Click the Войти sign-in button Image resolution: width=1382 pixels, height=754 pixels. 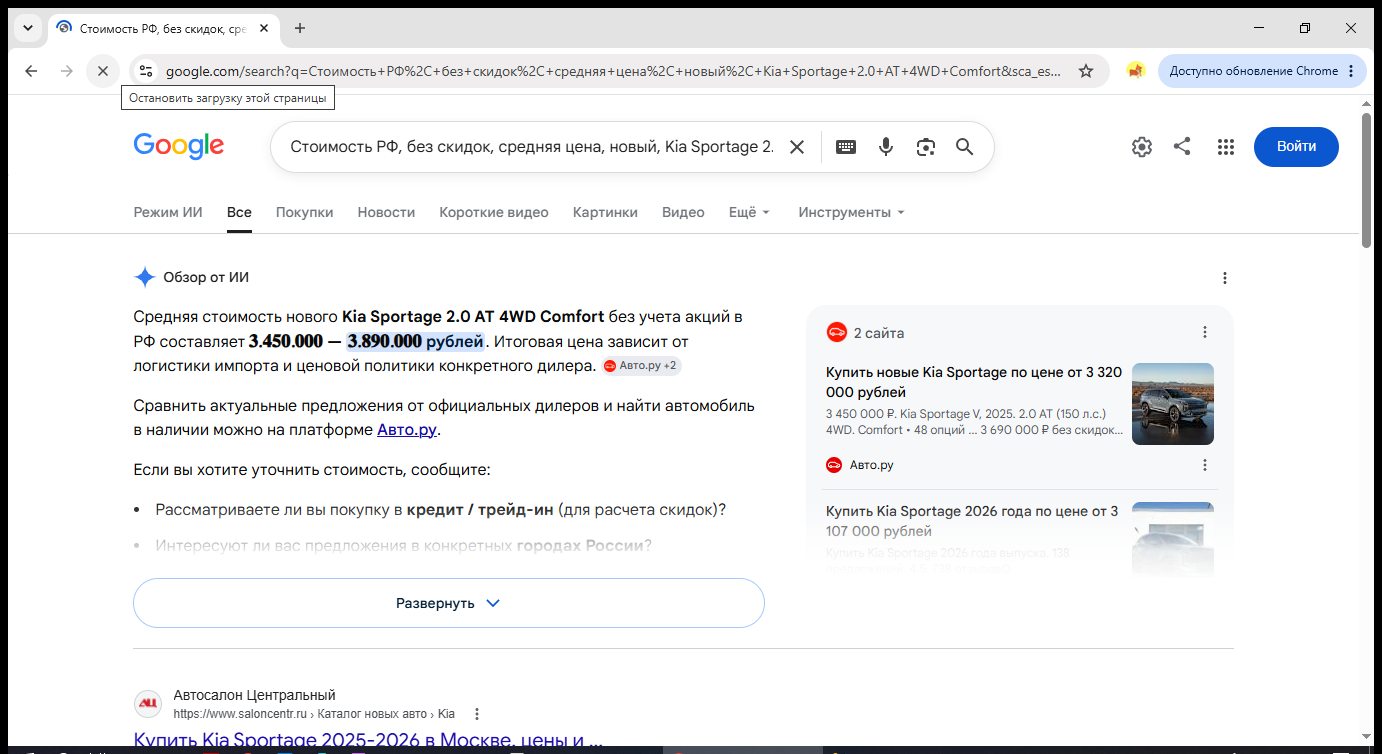pyautogui.click(x=1296, y=147)
